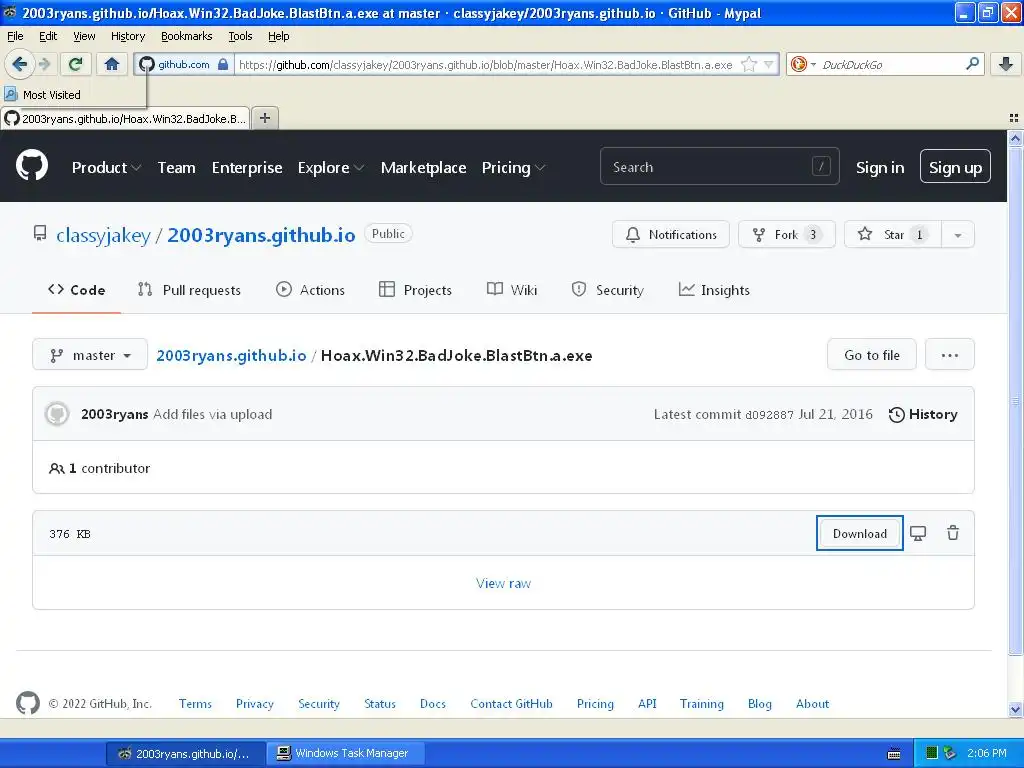Screen dimensions: 1024x768
Task: Open the file History link
Action: [923, 414]
